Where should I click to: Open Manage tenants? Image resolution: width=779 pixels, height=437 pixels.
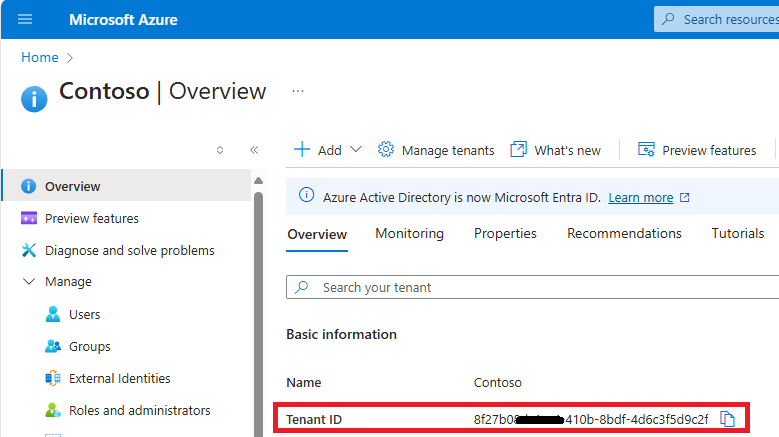[436, 150]
